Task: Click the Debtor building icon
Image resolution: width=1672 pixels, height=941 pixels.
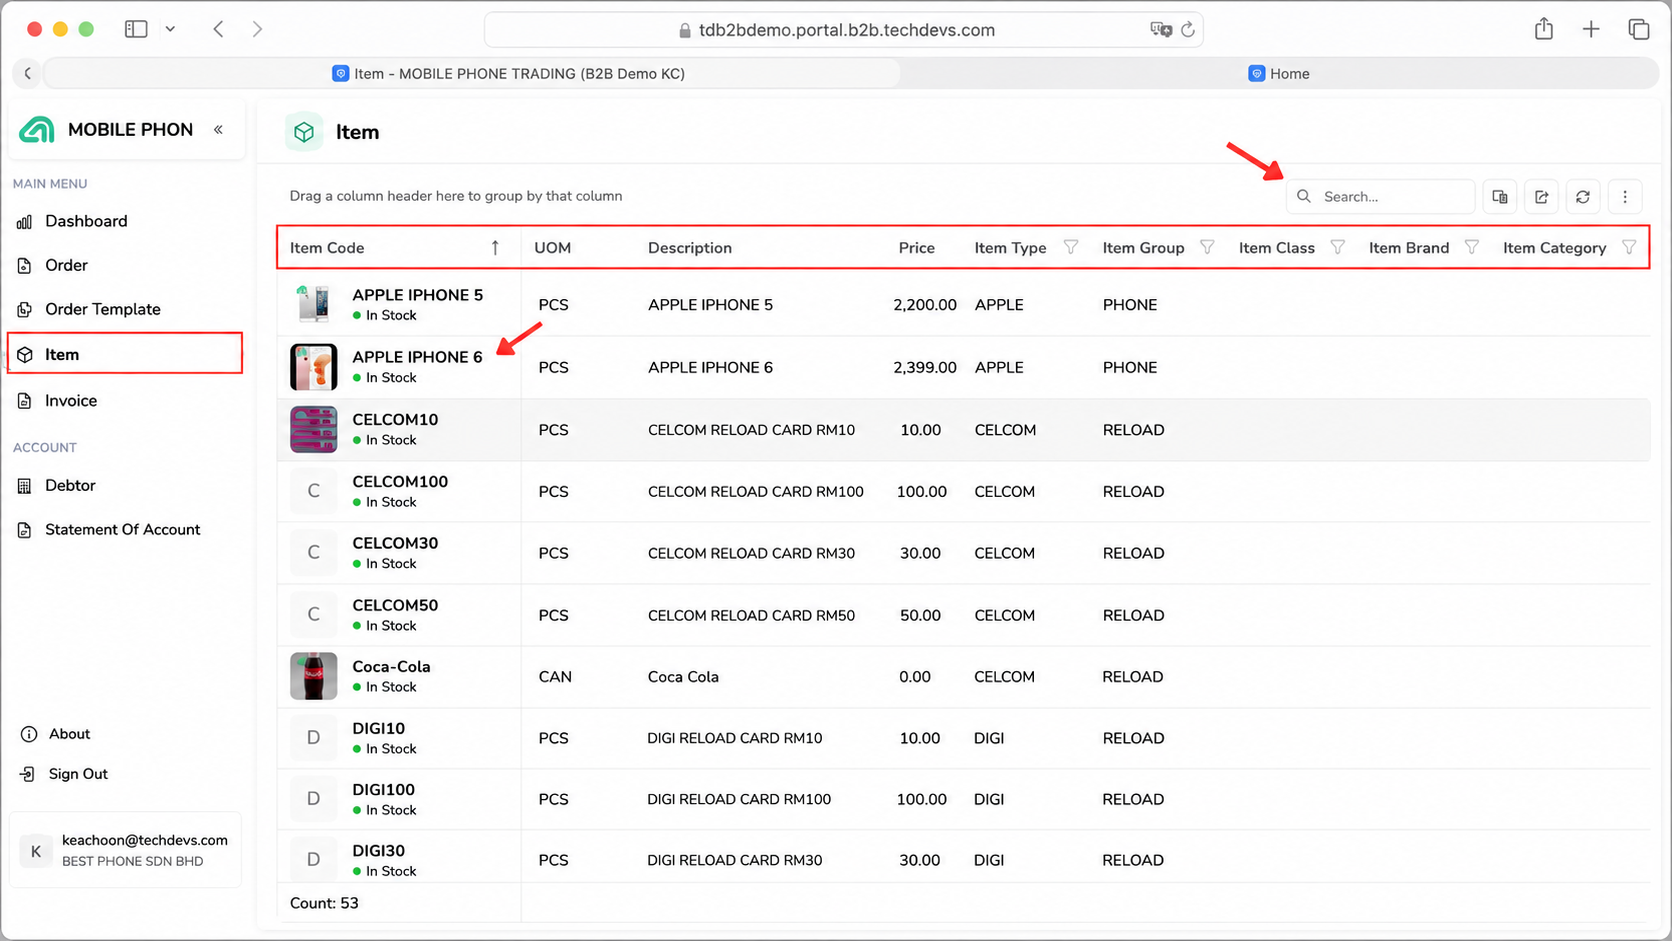Action: (25, 486)
